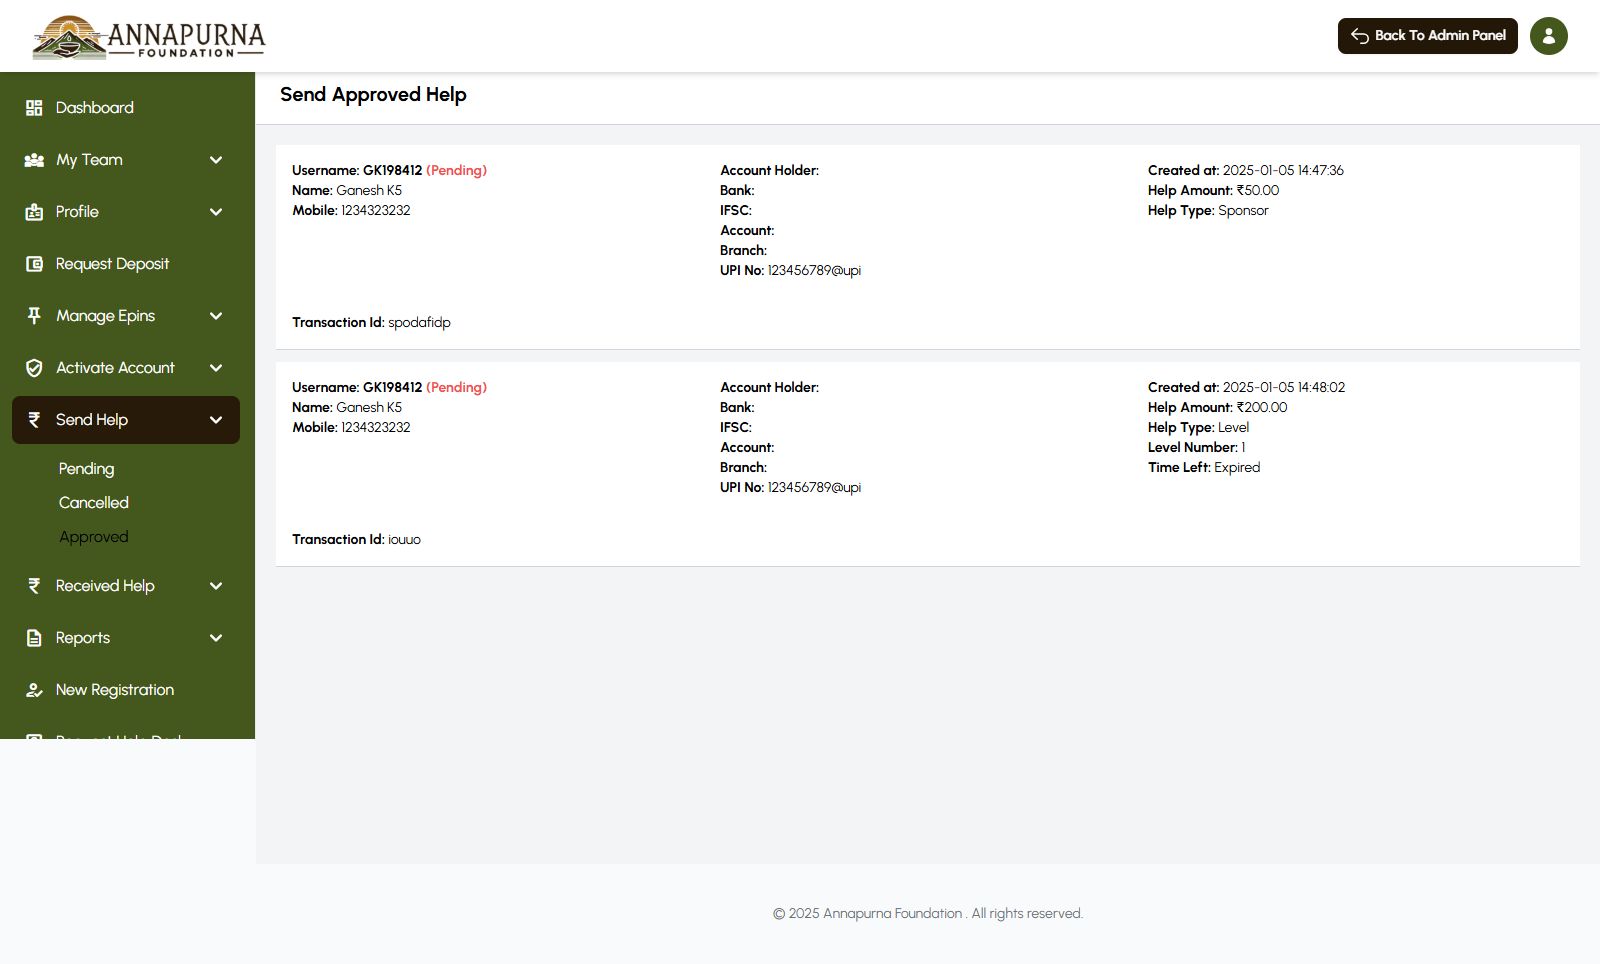Expand the My Team submenu chevron
Screen dimensions: 1600x964
pyautogui.click(x=216, y=160)
